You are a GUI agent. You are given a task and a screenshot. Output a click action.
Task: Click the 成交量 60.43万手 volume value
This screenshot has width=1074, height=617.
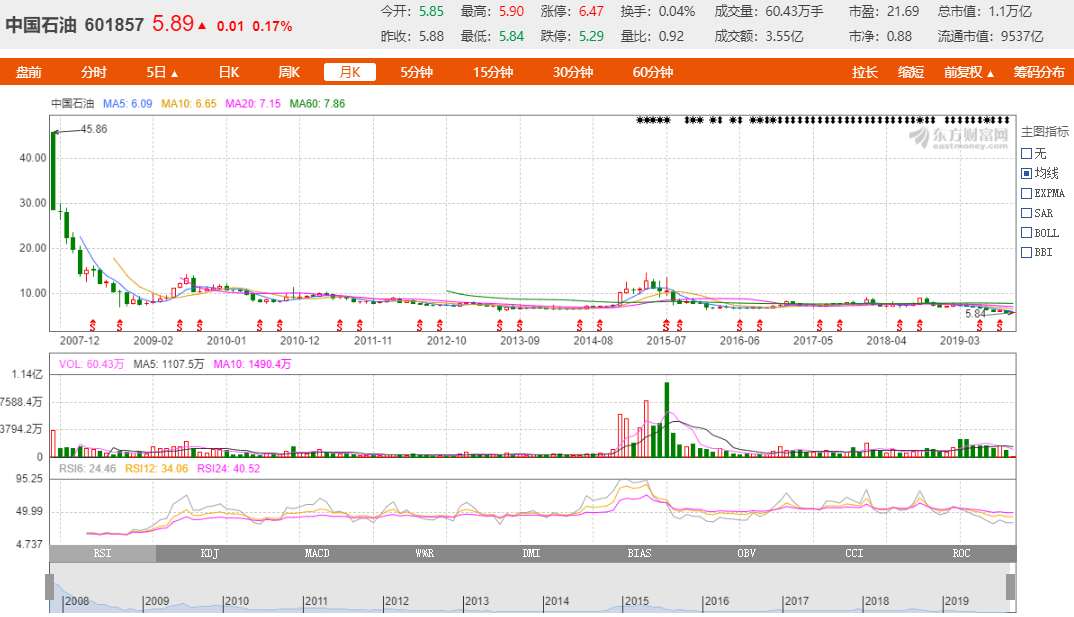[795, 12]
